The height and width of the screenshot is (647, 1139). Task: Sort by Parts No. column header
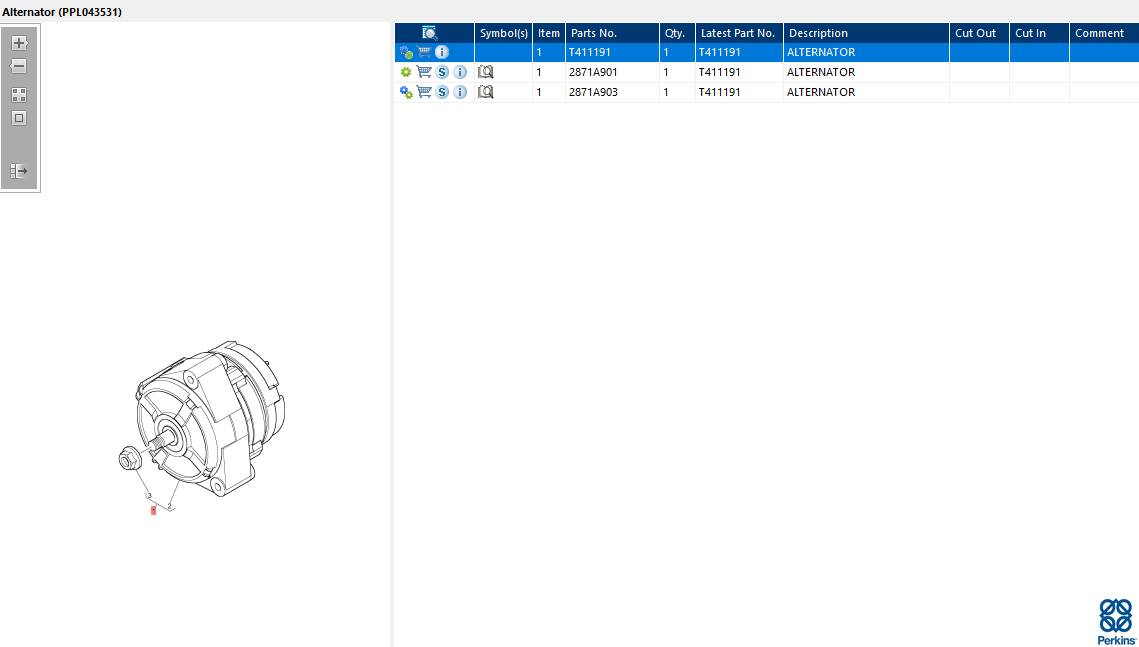tap(612, 33)
